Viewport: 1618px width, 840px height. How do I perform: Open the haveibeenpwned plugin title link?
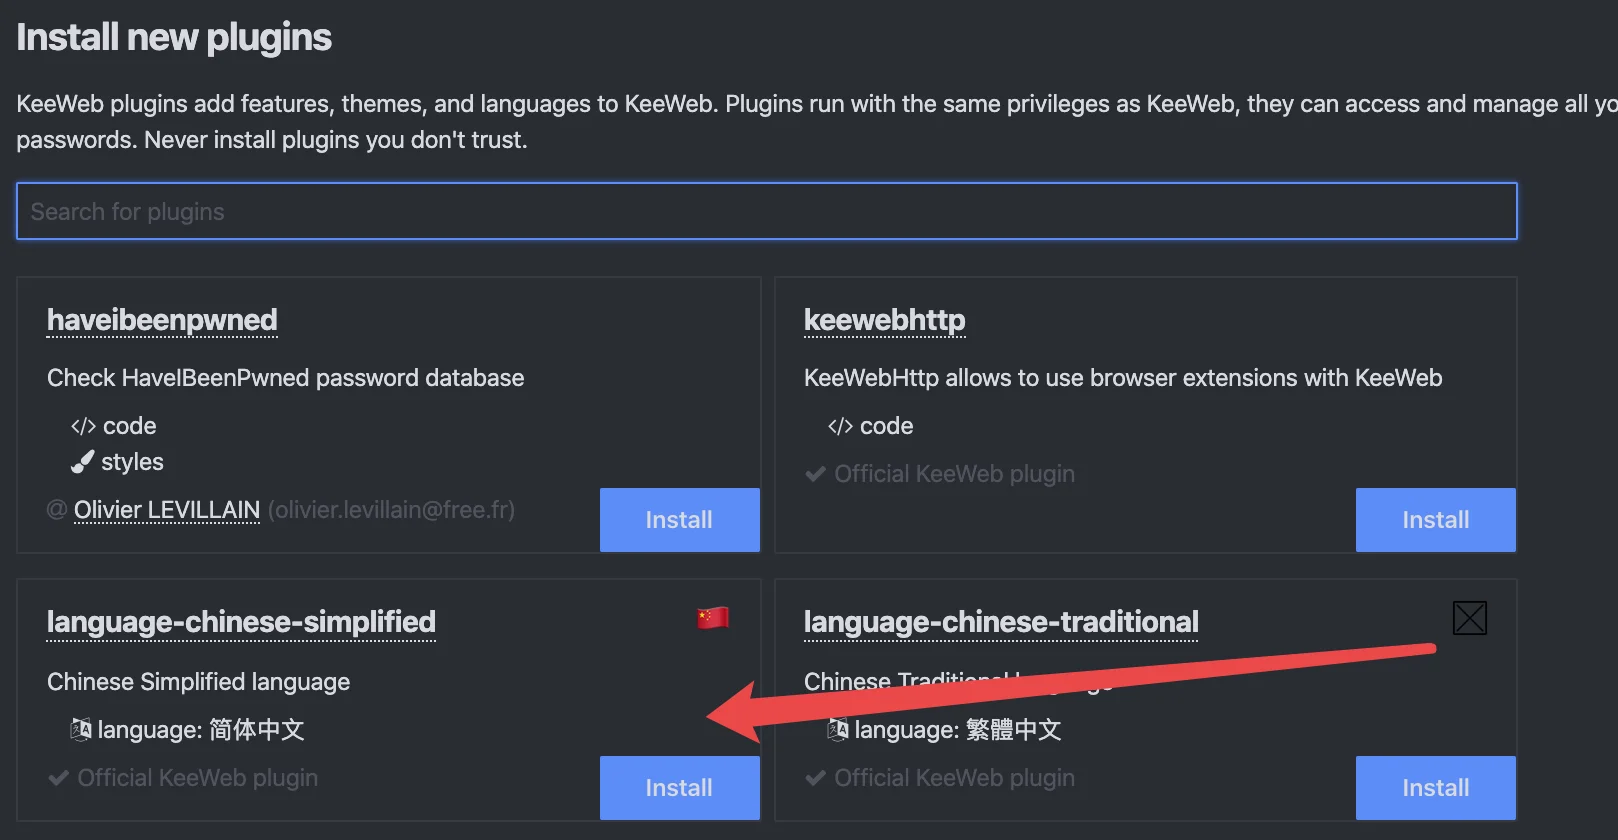(162, 320)
